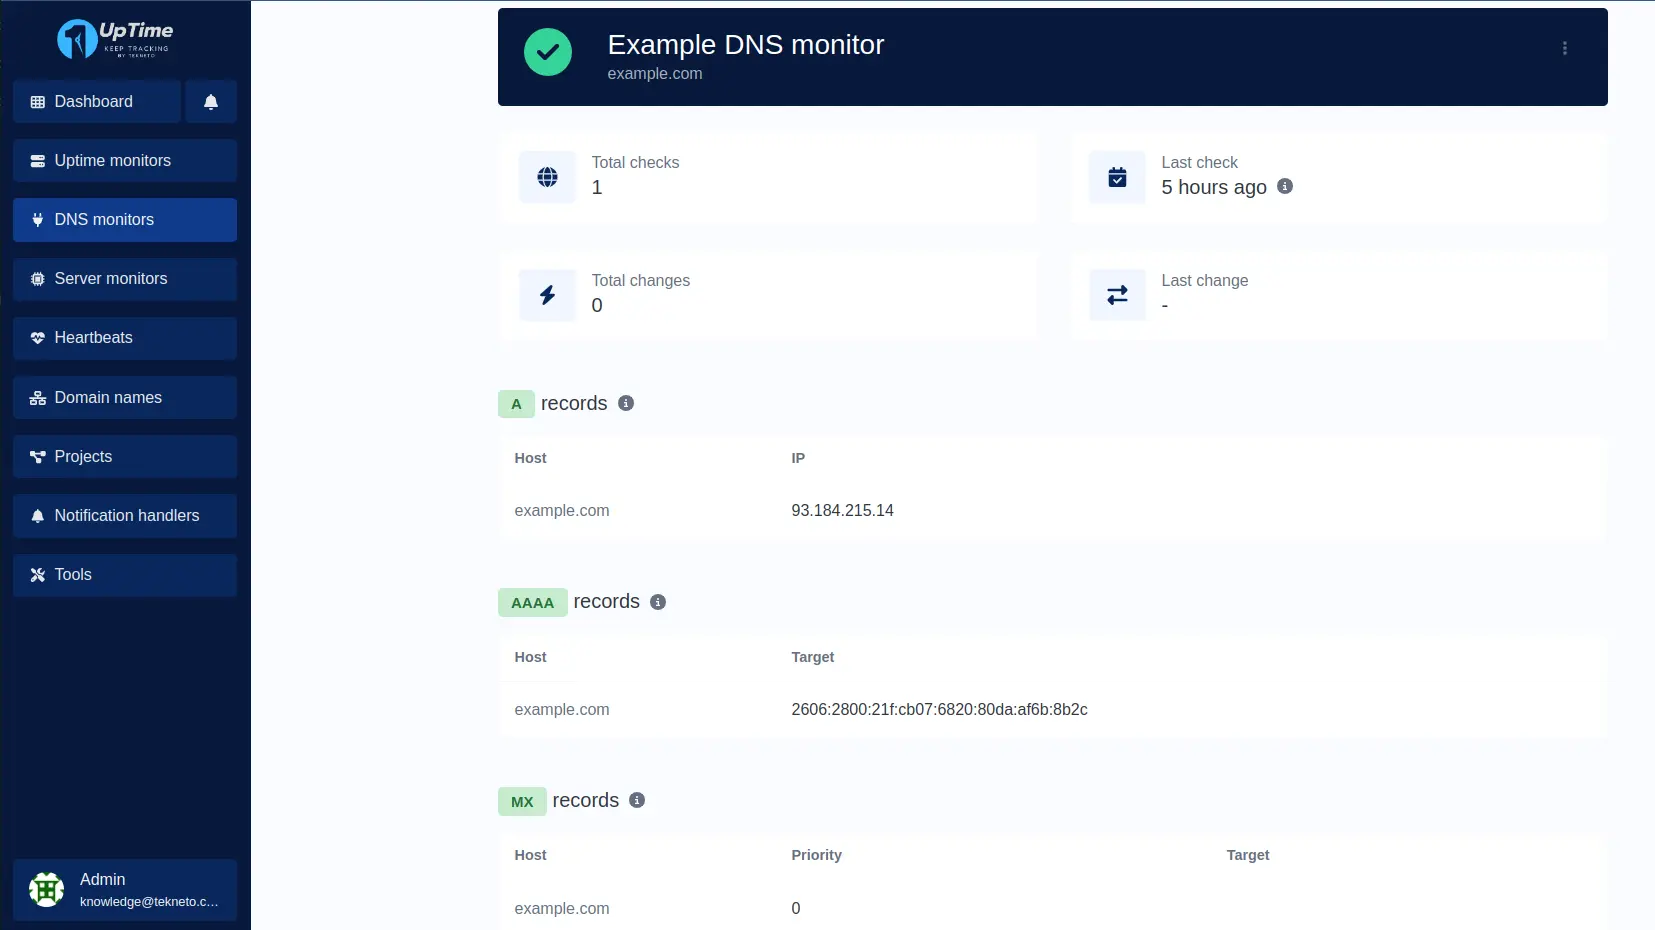Screen dimensions: 1655x930
Task: Click the lightning icon on Total changes card
Action: coord(547,295)
